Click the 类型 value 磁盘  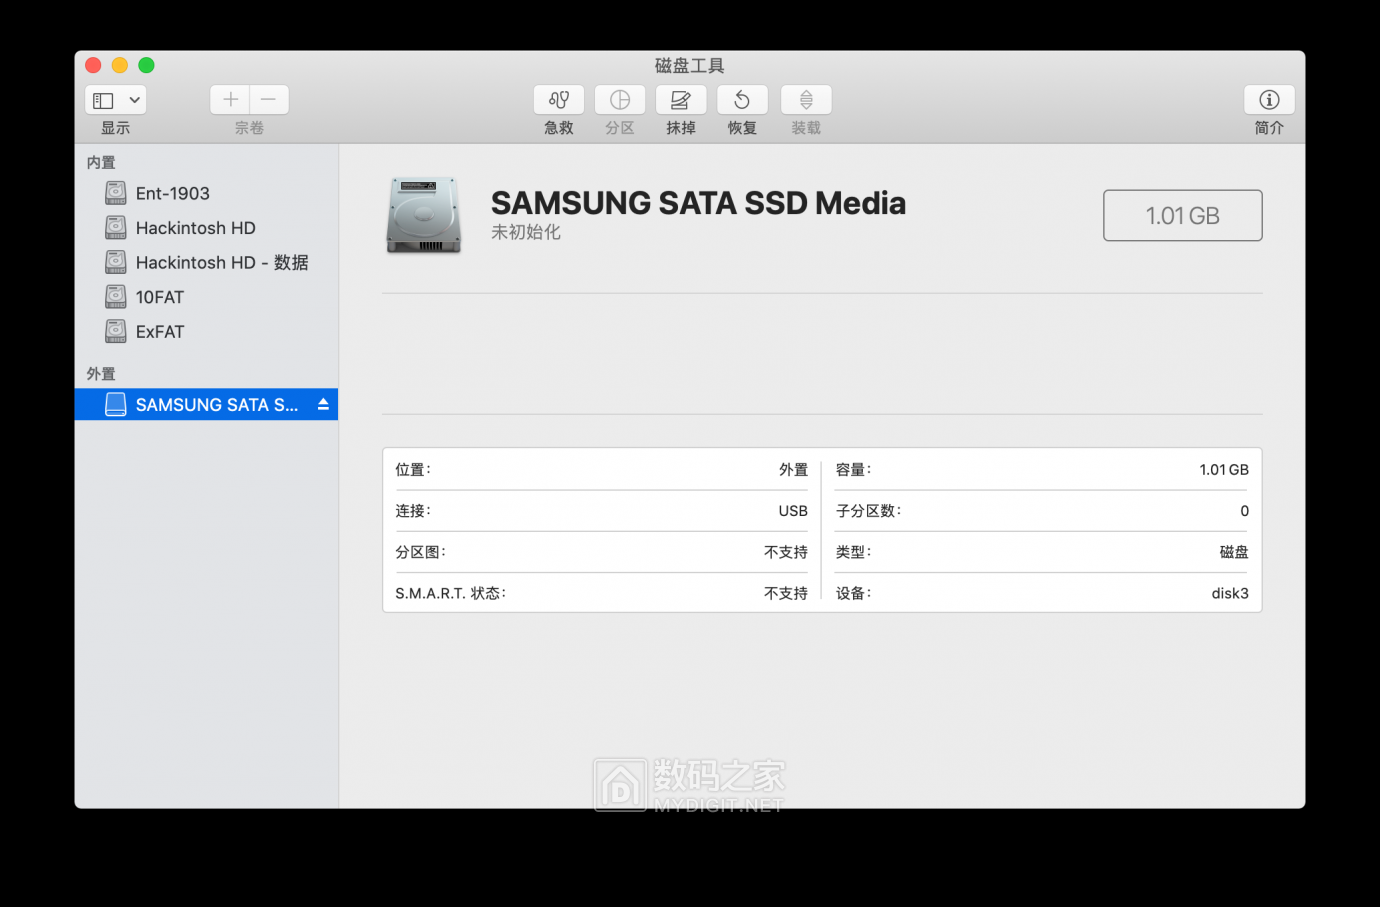[1234, 552]
